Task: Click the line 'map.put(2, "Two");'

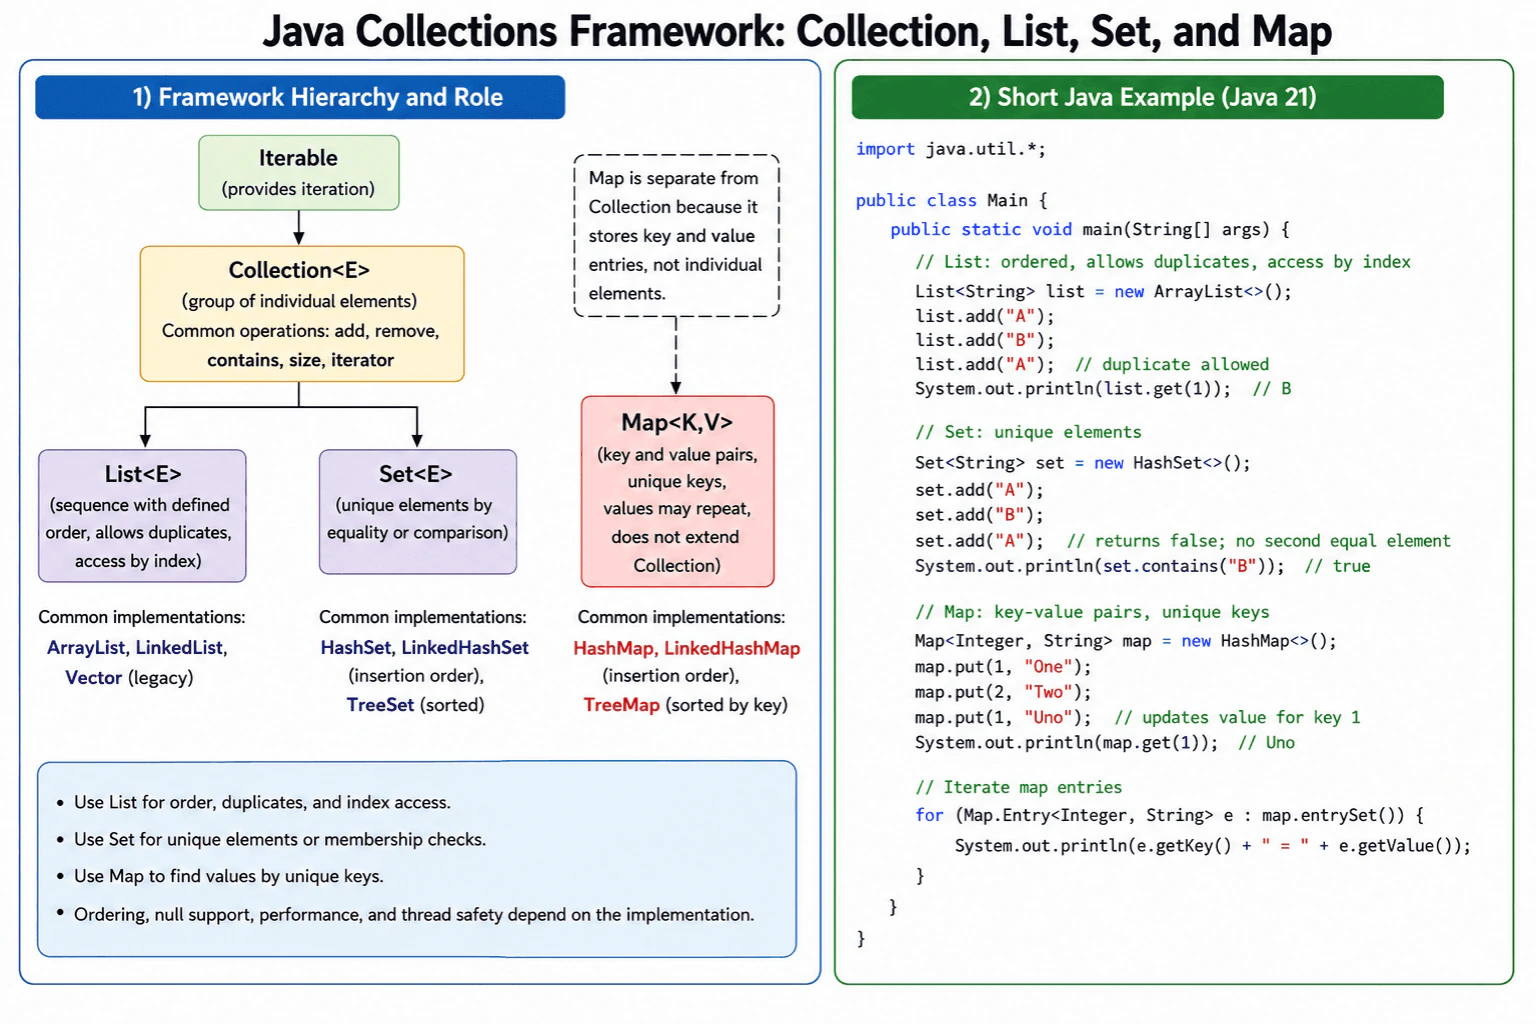Action: [1003, 692]
